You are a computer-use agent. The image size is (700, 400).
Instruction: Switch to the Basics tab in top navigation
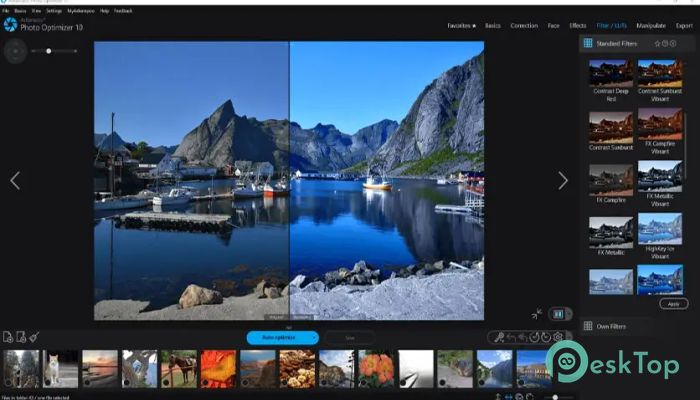pos(493,26)
